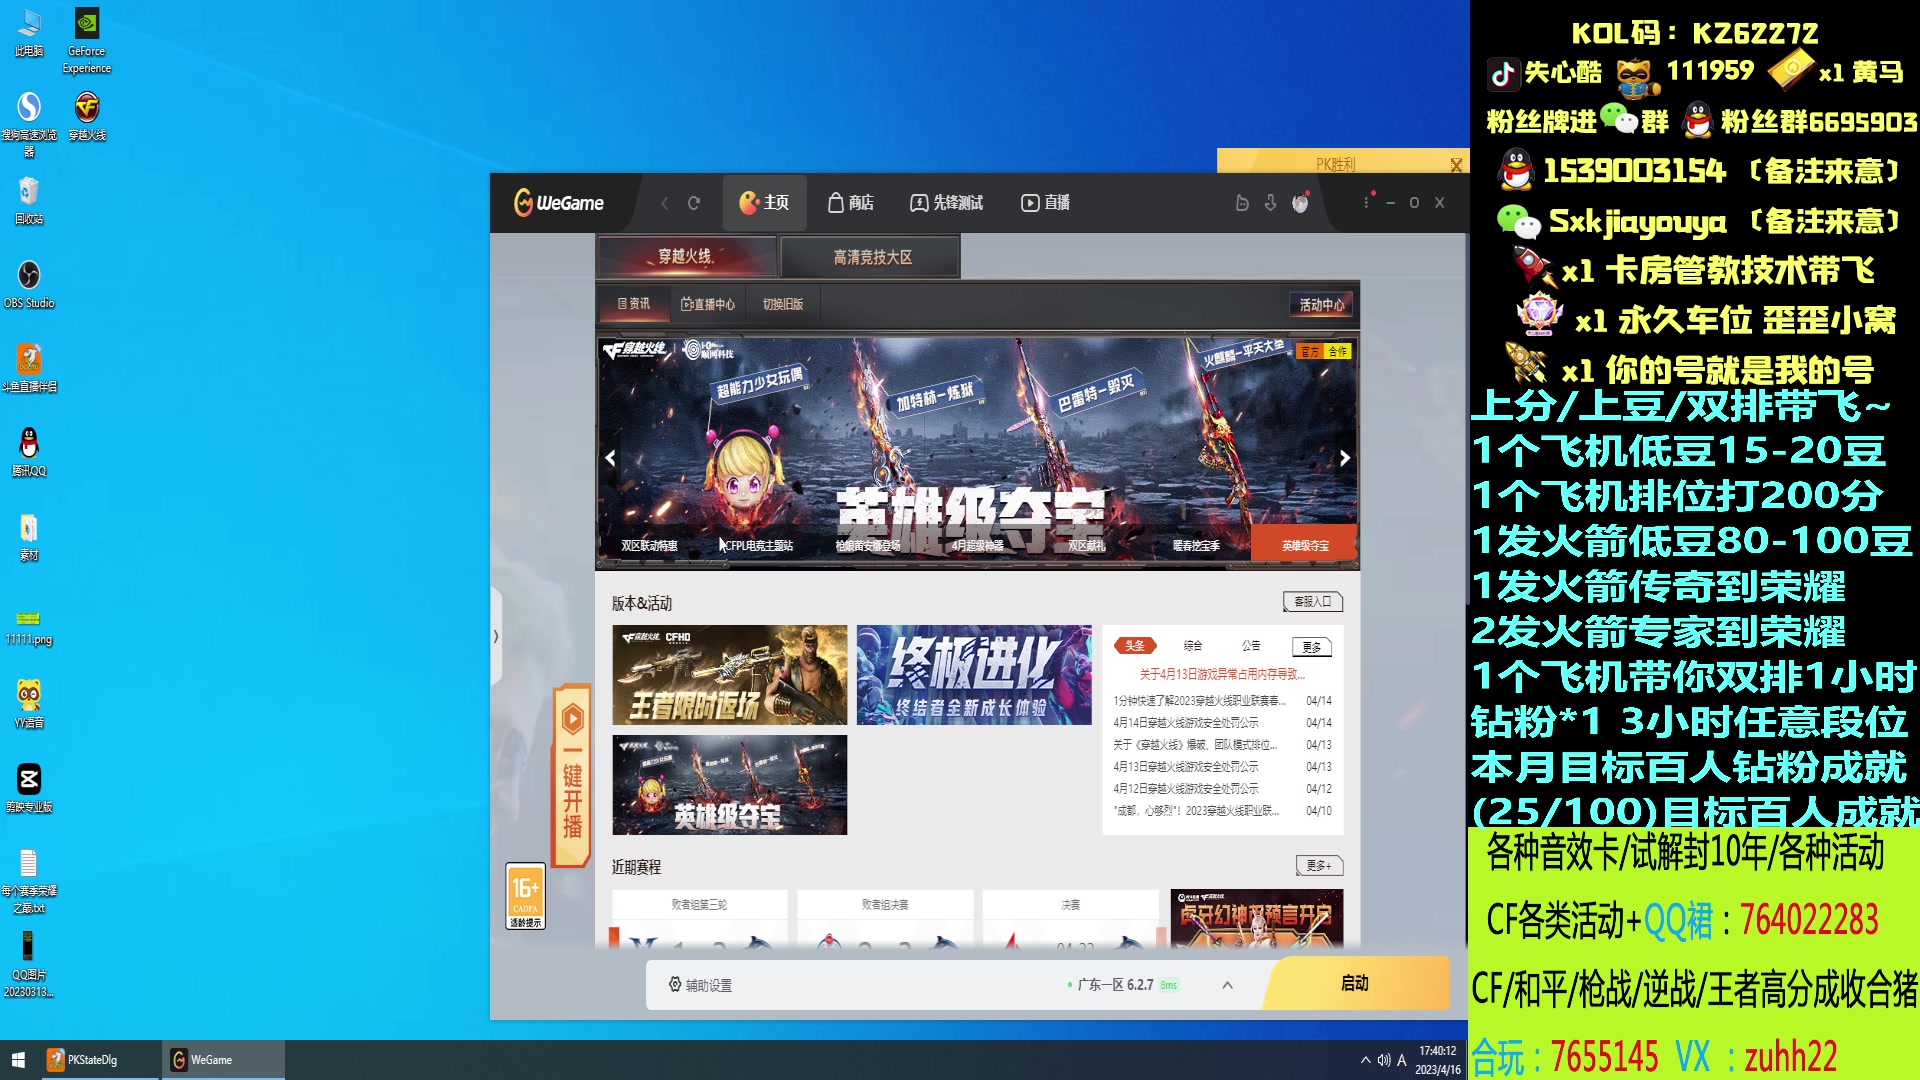Select the 英雄级夺宝 banner item
The width and height of the screenshot is (1920, 1080).
coord(1305,546)
